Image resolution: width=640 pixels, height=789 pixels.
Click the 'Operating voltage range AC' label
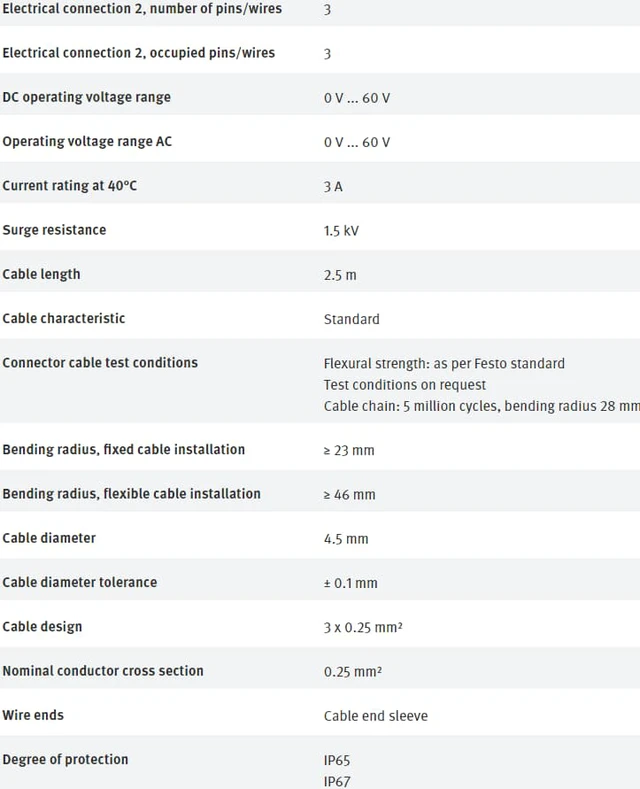pos(87,141)
